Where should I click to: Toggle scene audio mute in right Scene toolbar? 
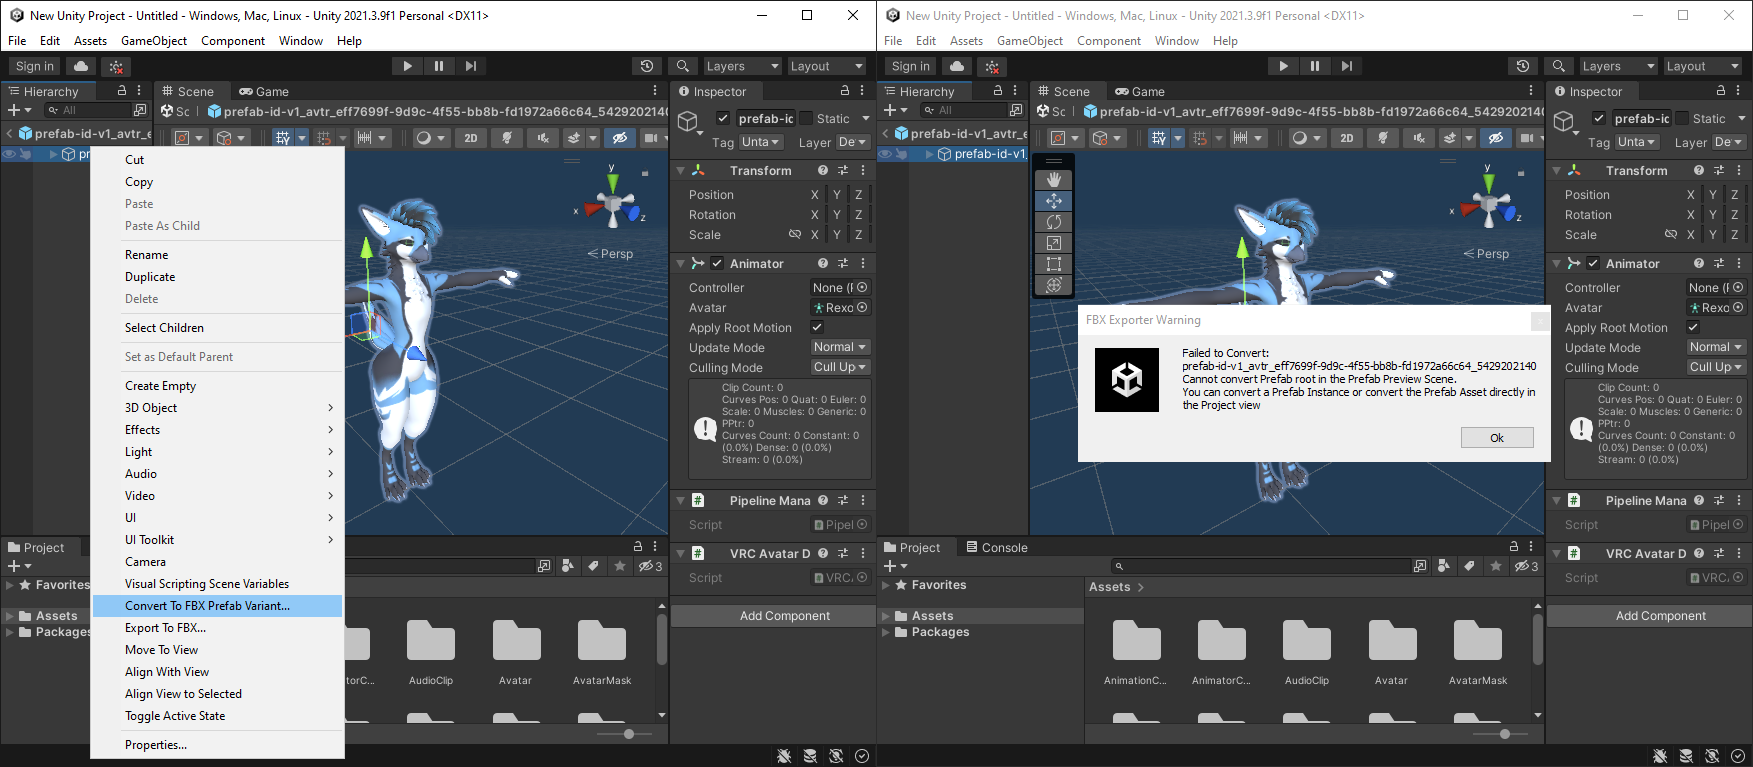click(x=1419, y=138)
